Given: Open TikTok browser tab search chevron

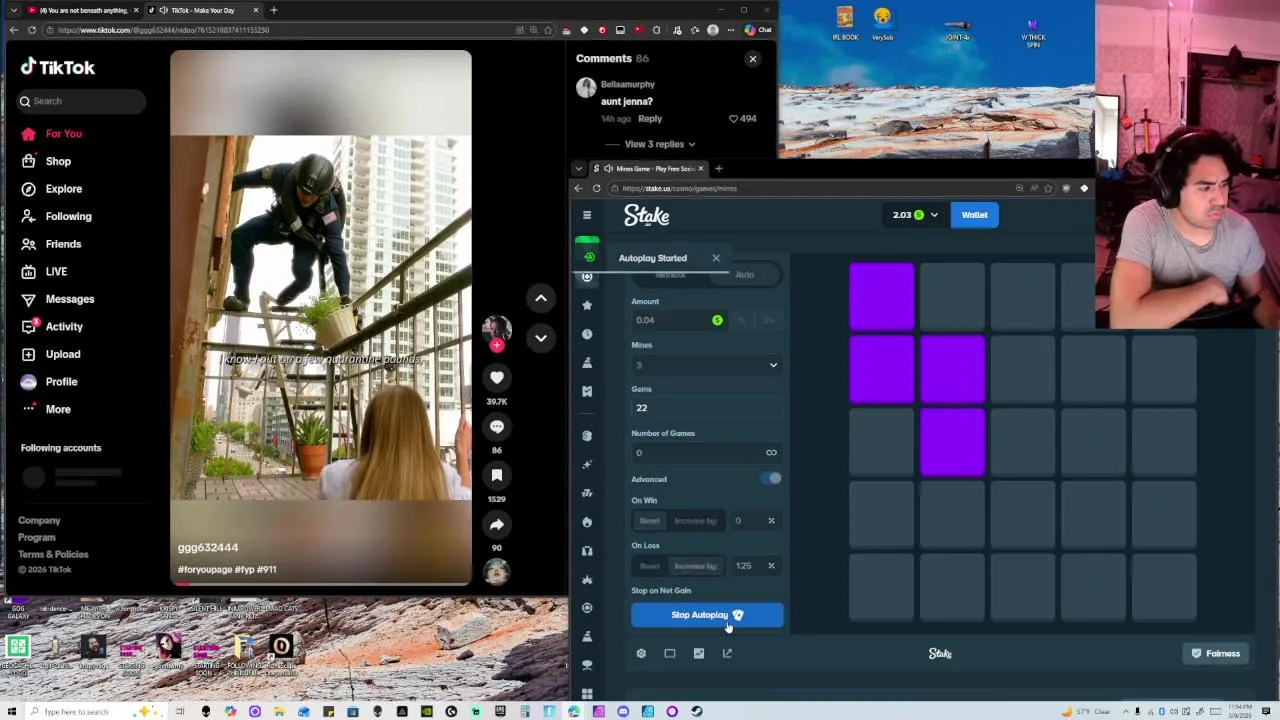Looking at the screenshot, I should pyautogui.click(x=13, y=10).
